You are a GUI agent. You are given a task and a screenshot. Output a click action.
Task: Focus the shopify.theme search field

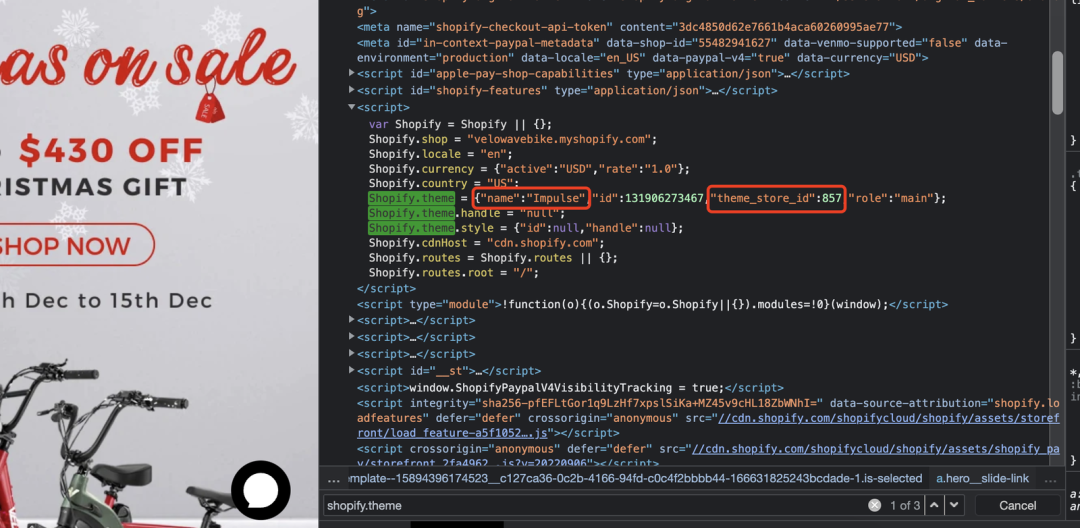595,505
